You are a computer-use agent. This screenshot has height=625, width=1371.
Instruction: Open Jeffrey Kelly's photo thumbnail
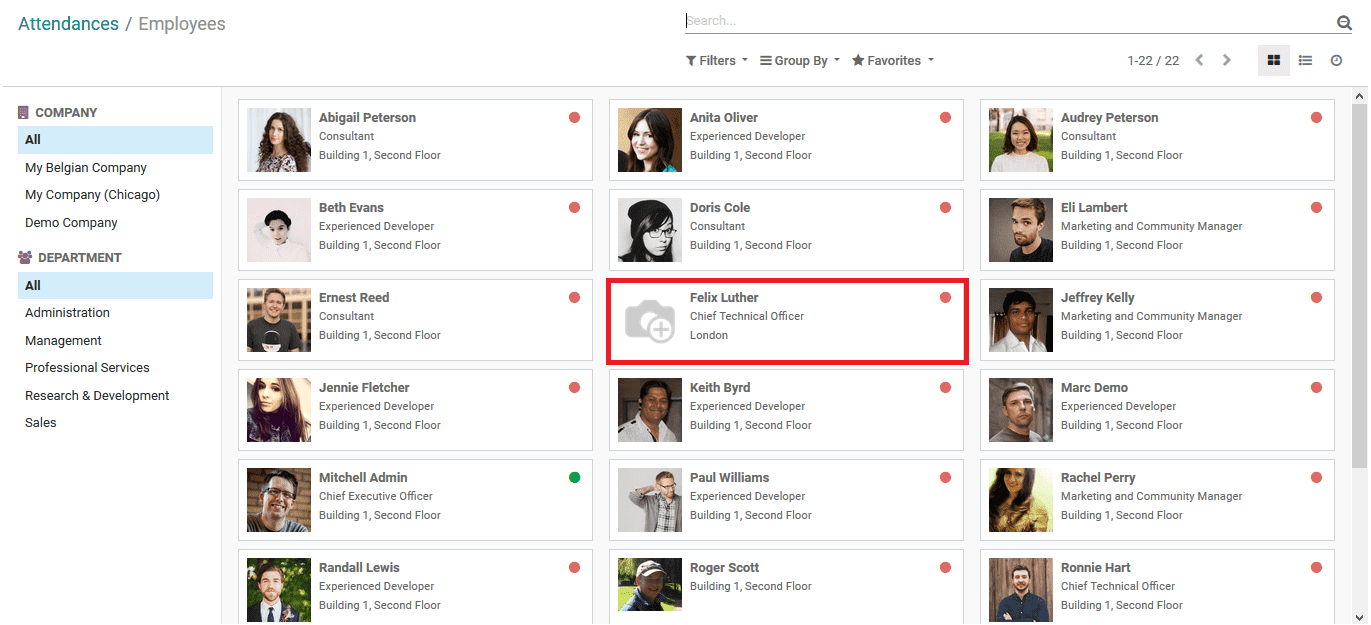[x=1021, y=321]
